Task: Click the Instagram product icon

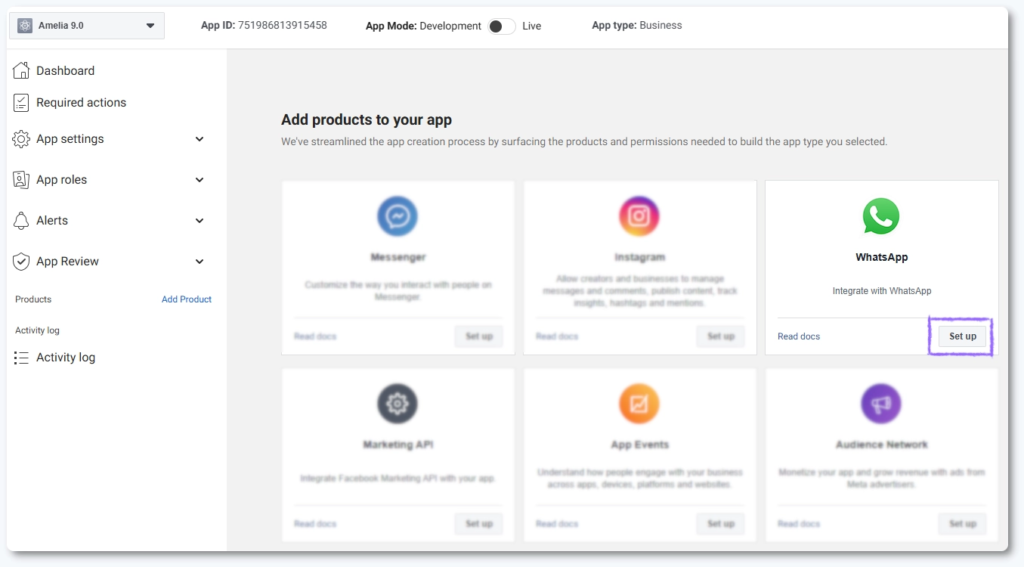Action: (x=639, y=216)
